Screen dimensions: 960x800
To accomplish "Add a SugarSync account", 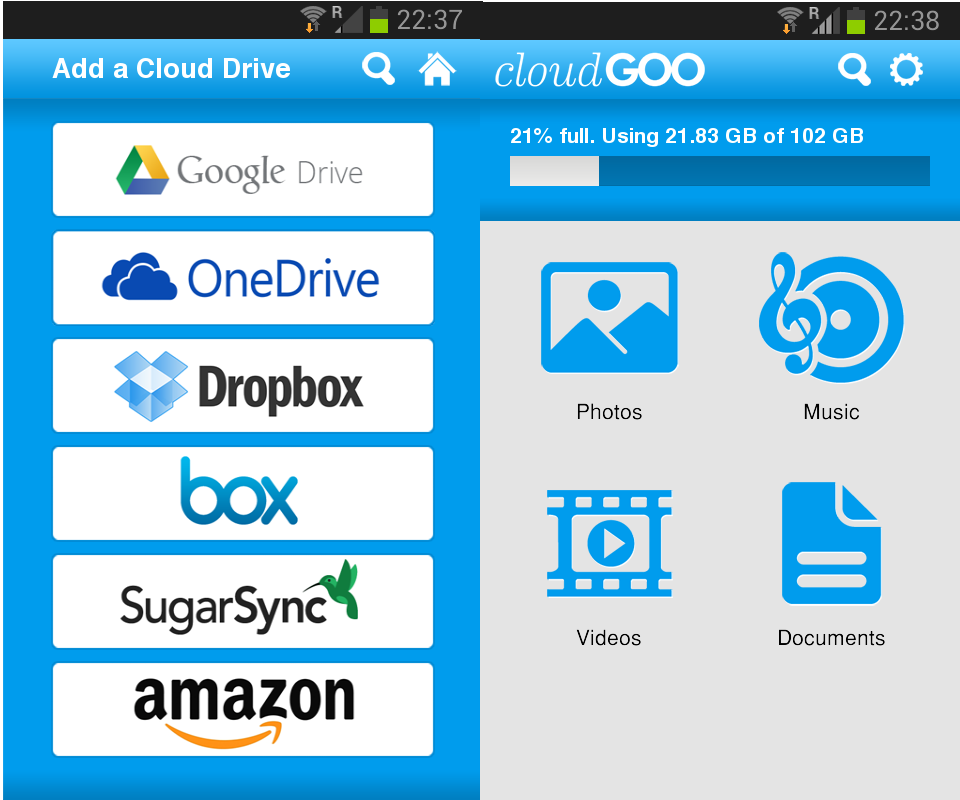I will pyautogui.click(x=243, y=602).
